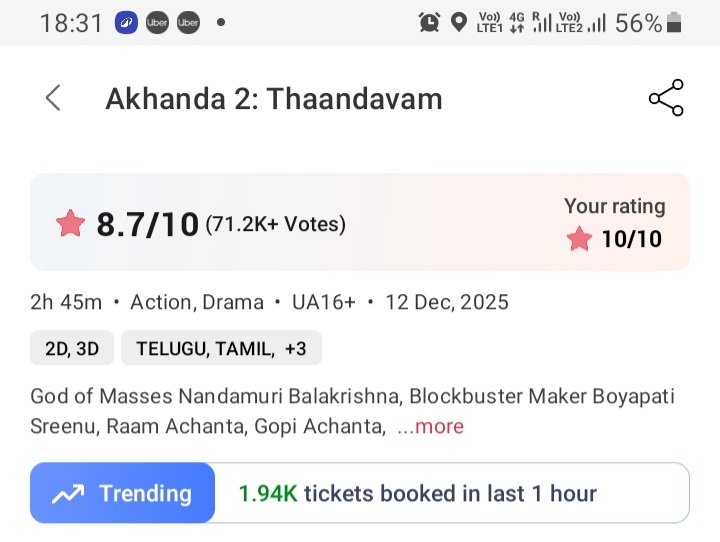Select the 2D, 3D format chip
Viewport: 720px width, 542px height.
coord(72,348)
